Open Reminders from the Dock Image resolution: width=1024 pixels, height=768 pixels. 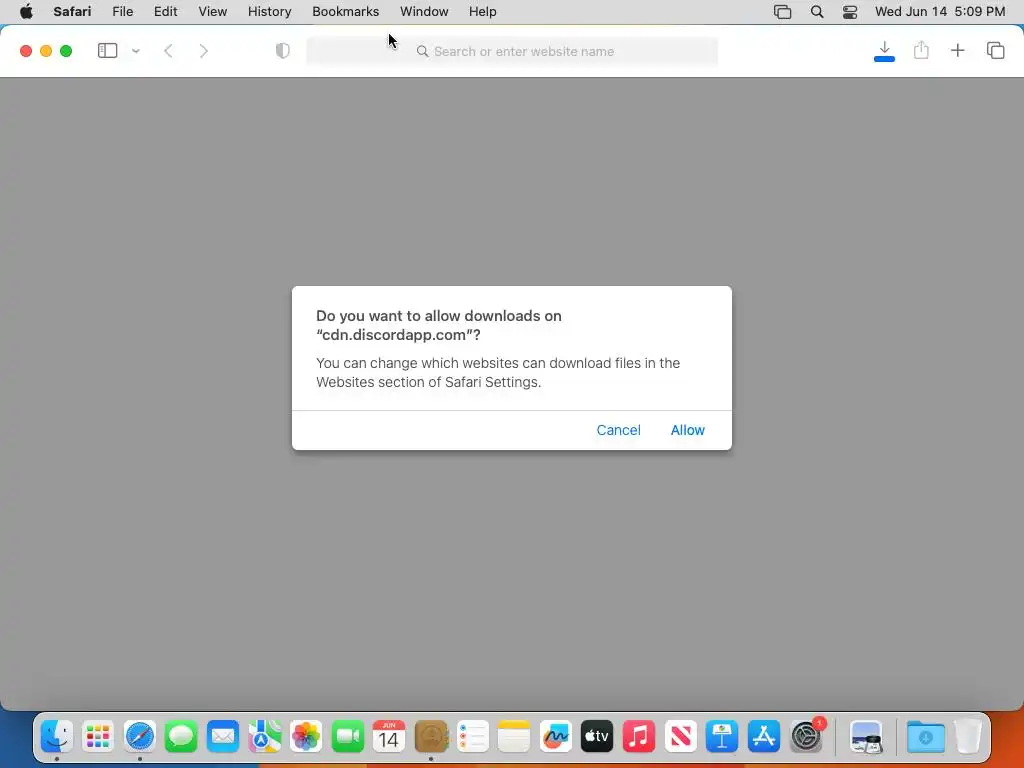click(472, 737)
